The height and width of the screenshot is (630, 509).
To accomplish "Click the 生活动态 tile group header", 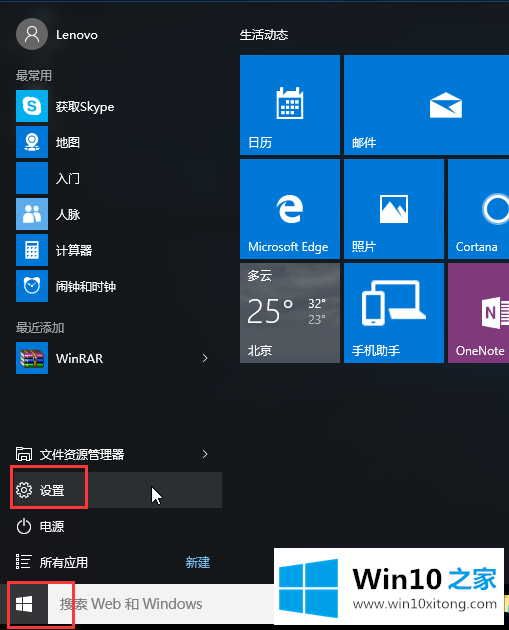I will pos(264,35).
